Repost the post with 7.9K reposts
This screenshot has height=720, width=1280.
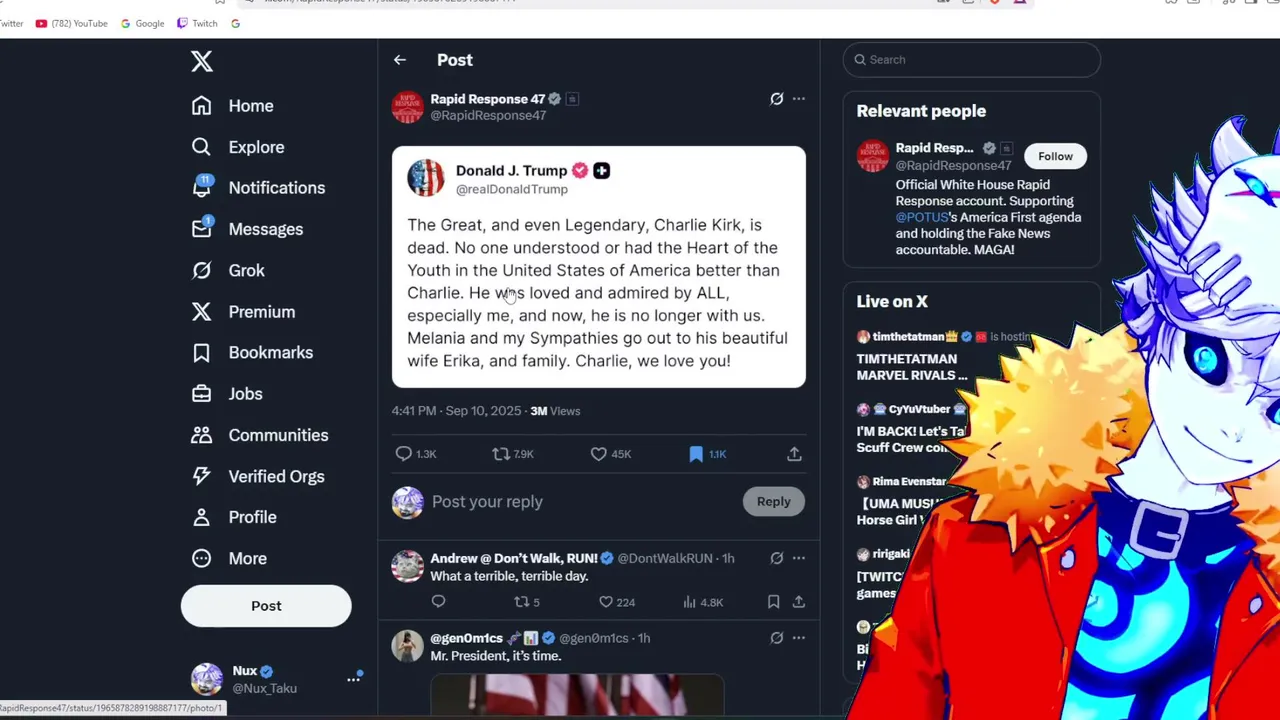pyautogui.click(x=501, y=454)
